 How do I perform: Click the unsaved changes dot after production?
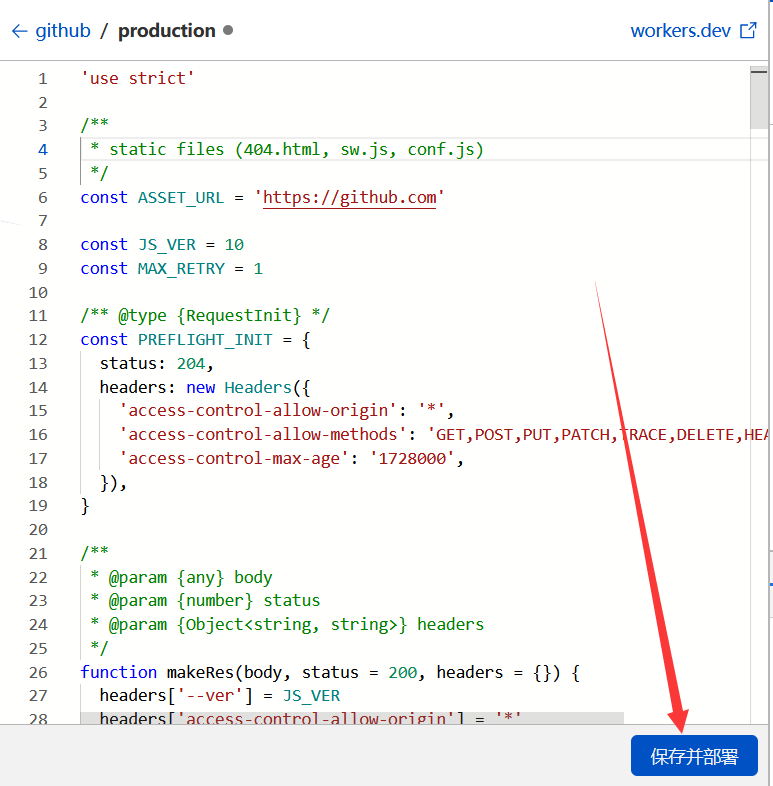[228, 30]
